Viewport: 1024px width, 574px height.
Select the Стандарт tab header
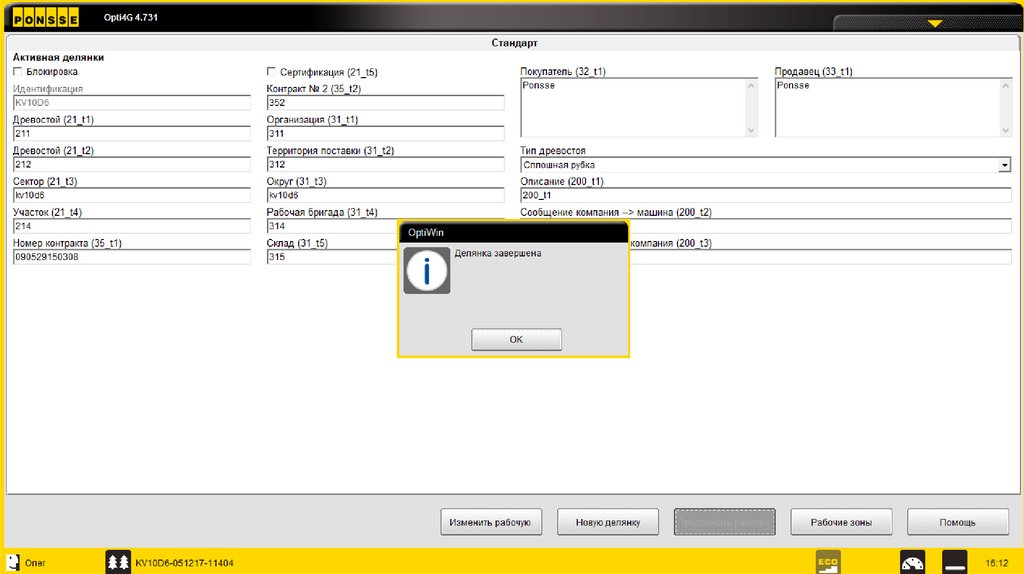click(514, 44)
